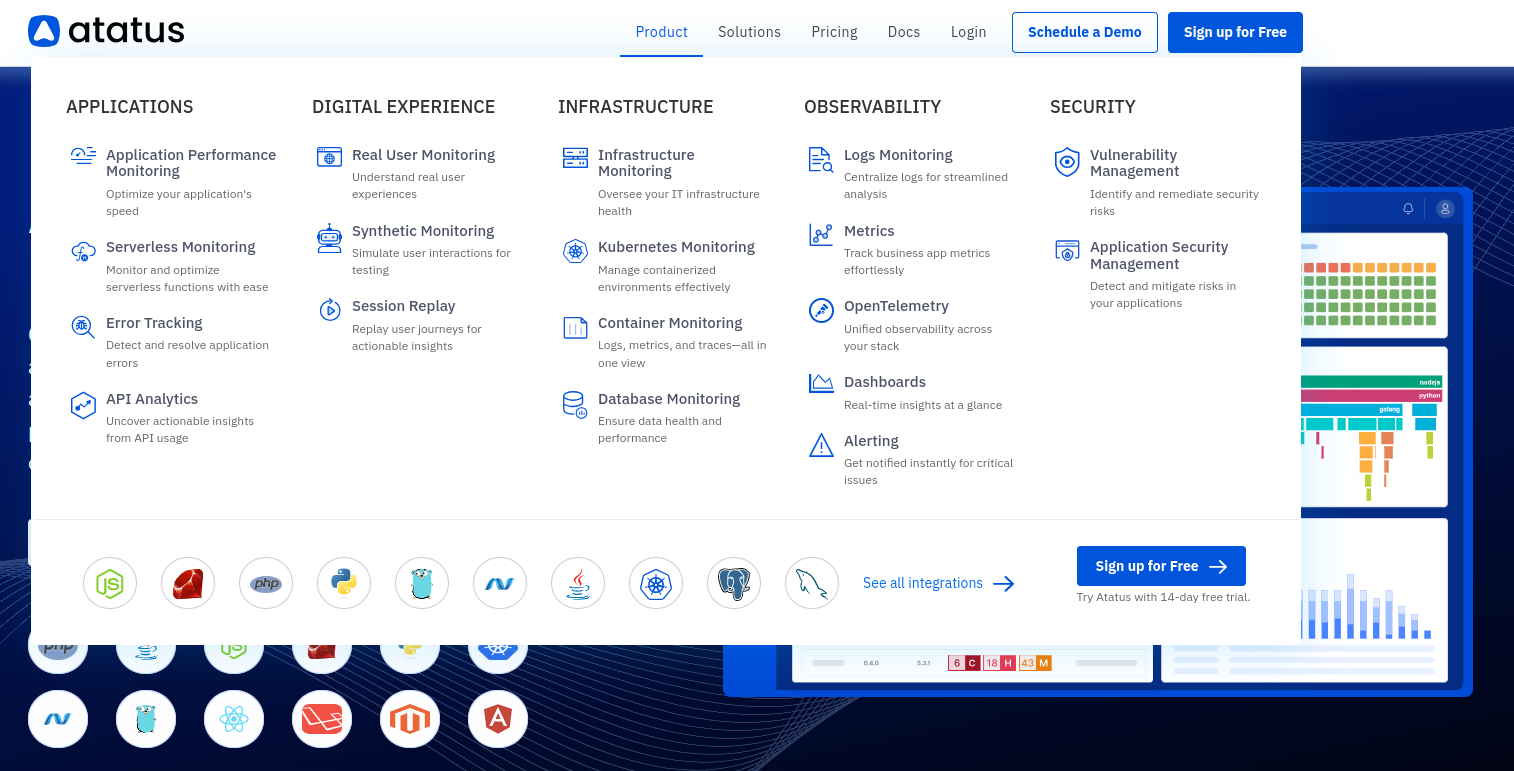Click the Go gopher integration icon
This screenshot has height=771, width=1514.
pyautogui.click(x=421, y=583)
